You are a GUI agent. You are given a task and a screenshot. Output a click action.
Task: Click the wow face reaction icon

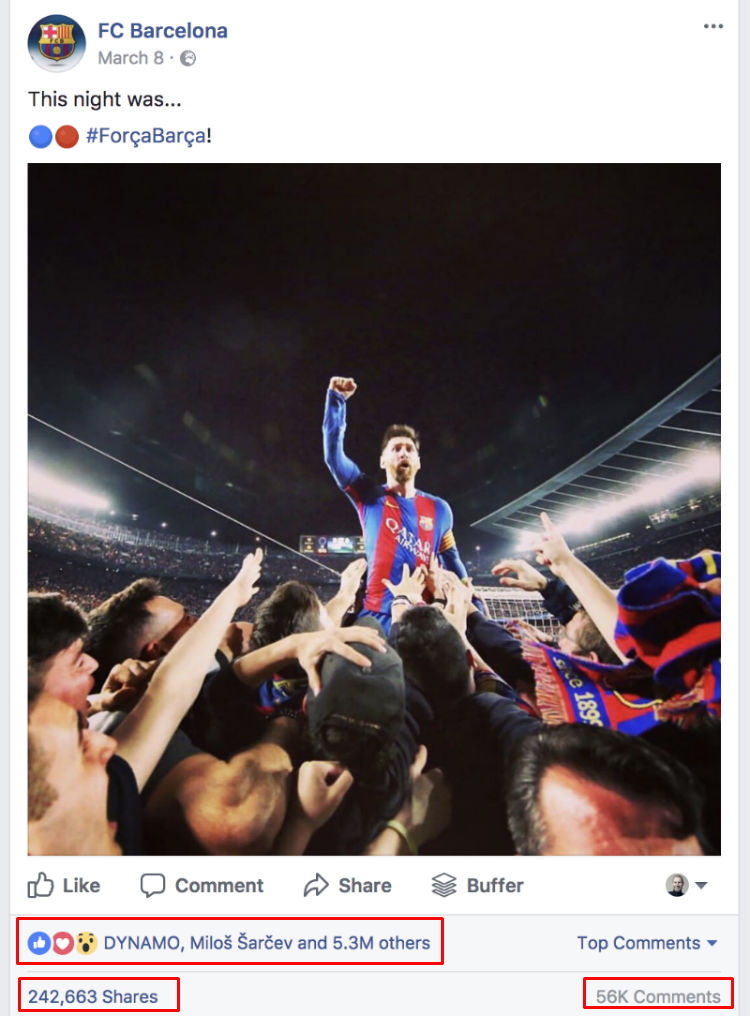pos(86,943)
